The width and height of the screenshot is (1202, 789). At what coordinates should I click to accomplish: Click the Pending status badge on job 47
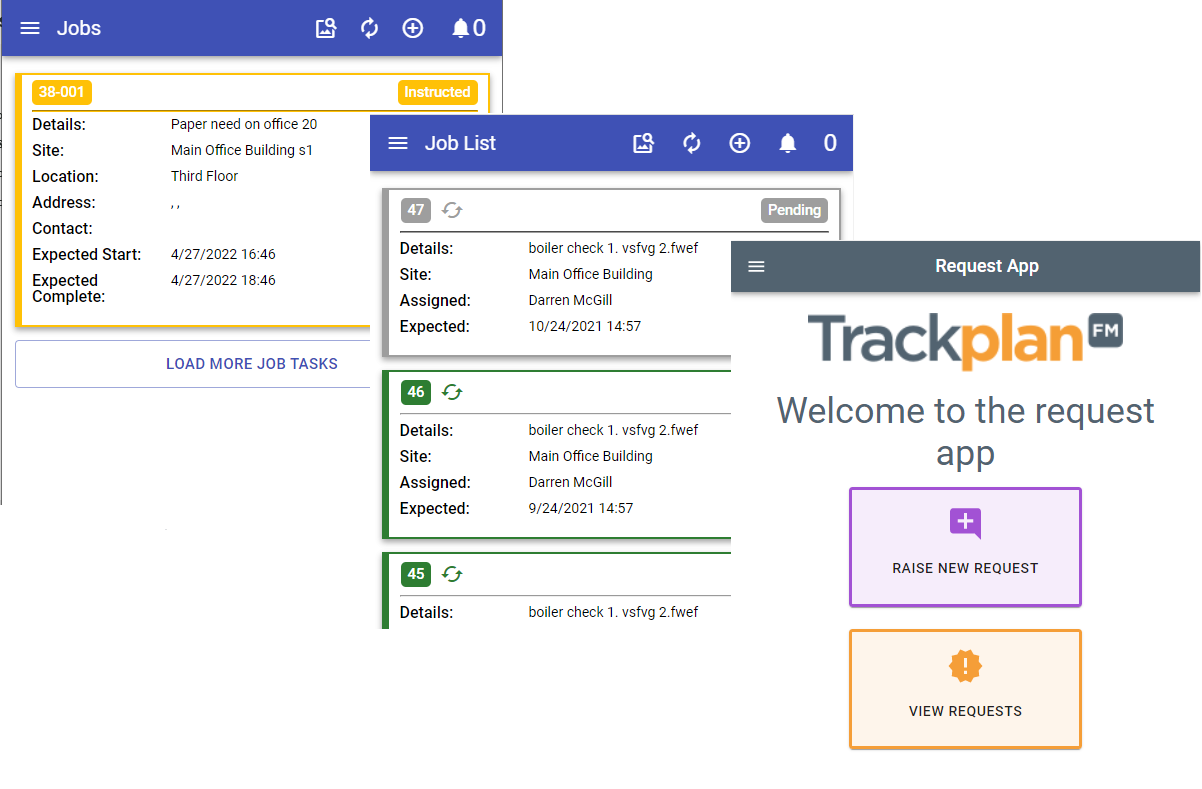coord(794,210)
